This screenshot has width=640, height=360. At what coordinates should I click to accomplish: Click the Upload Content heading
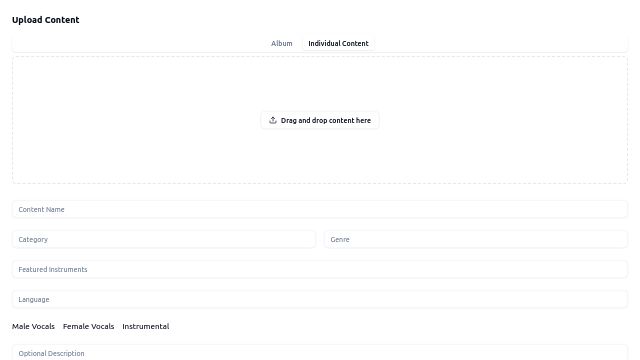(46, 20)
